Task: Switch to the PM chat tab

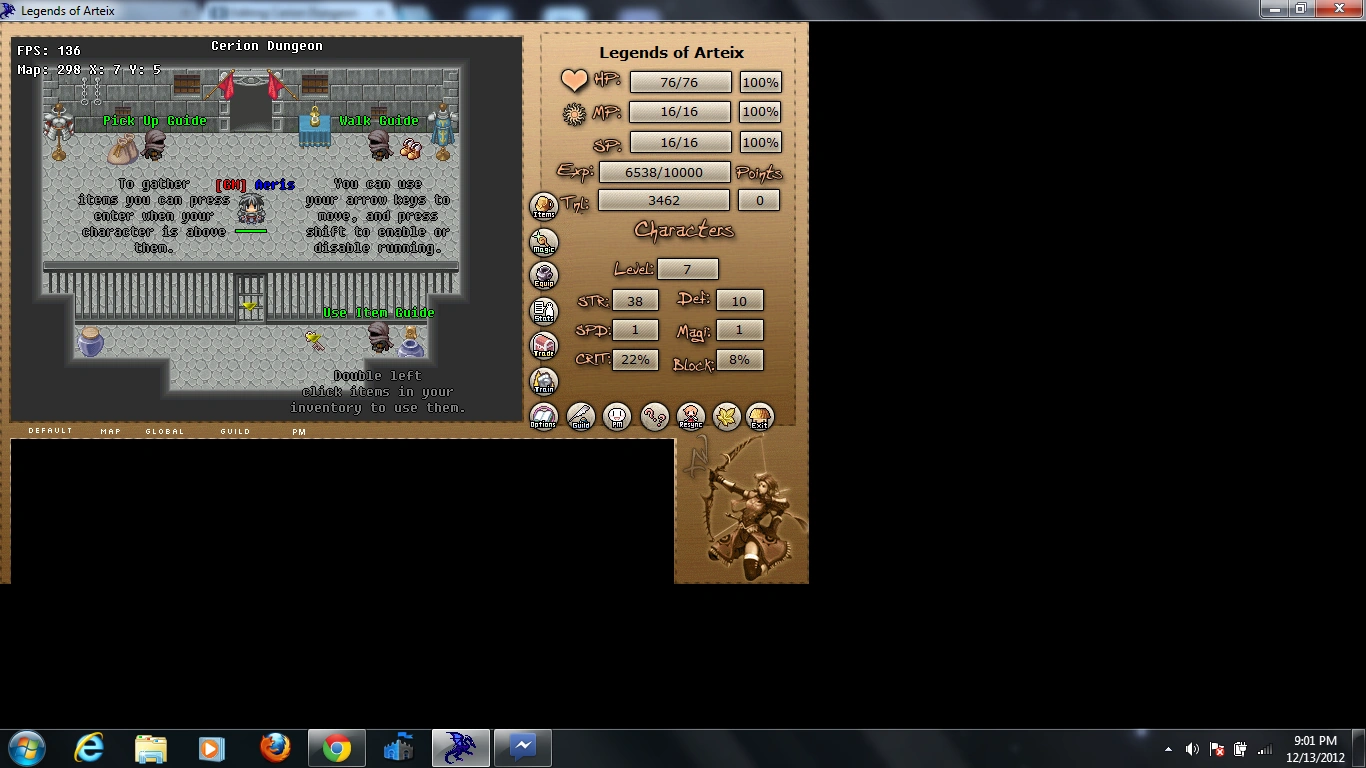Action: point(299,432)
